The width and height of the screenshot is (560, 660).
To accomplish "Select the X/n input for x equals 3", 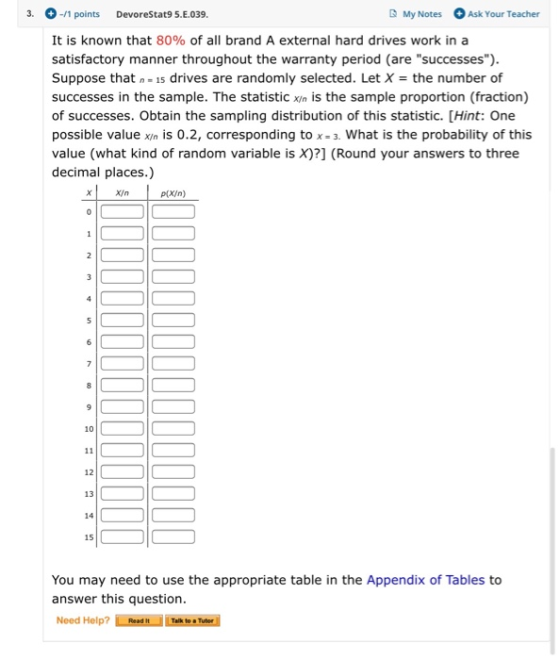I will pyautogui.click(x=122, y=277).
